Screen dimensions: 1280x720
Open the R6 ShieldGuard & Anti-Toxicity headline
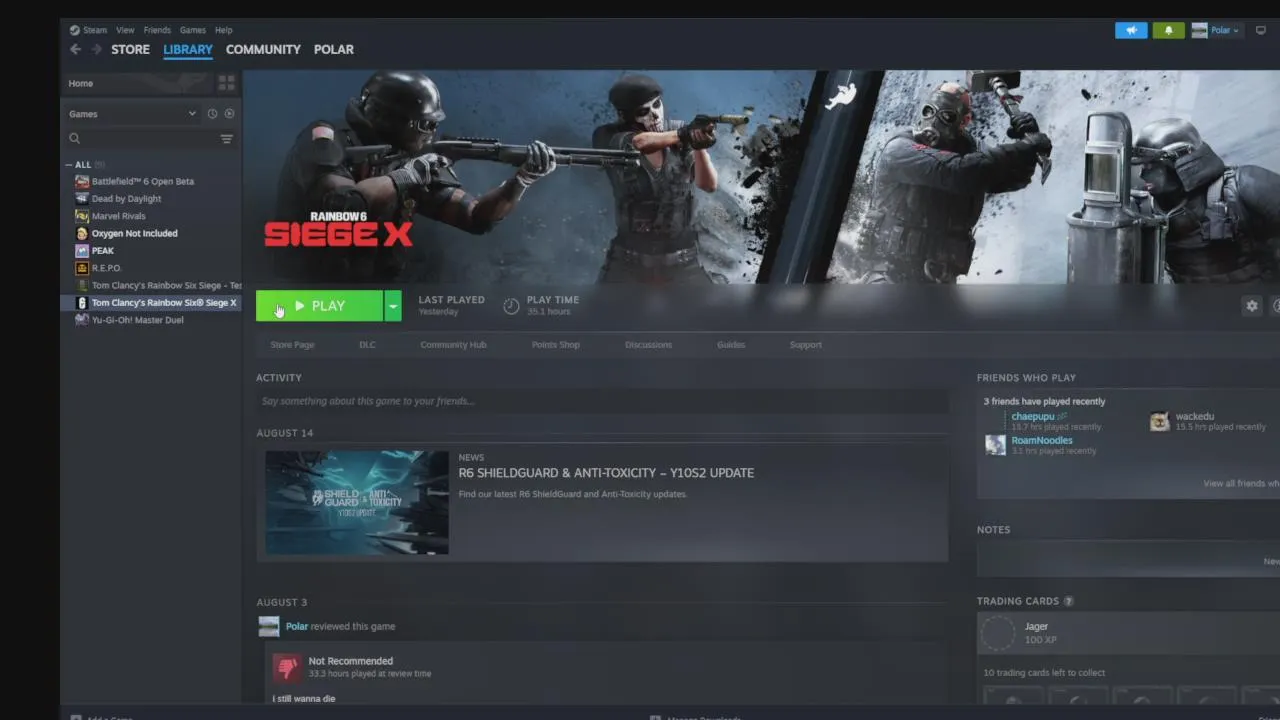(606, 473)
